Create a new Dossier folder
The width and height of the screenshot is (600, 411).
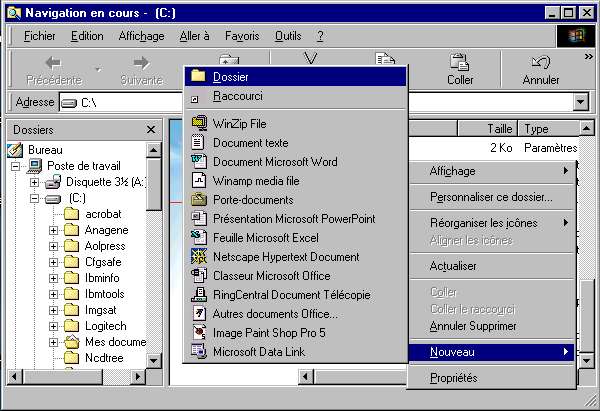(x=231, y=76)
